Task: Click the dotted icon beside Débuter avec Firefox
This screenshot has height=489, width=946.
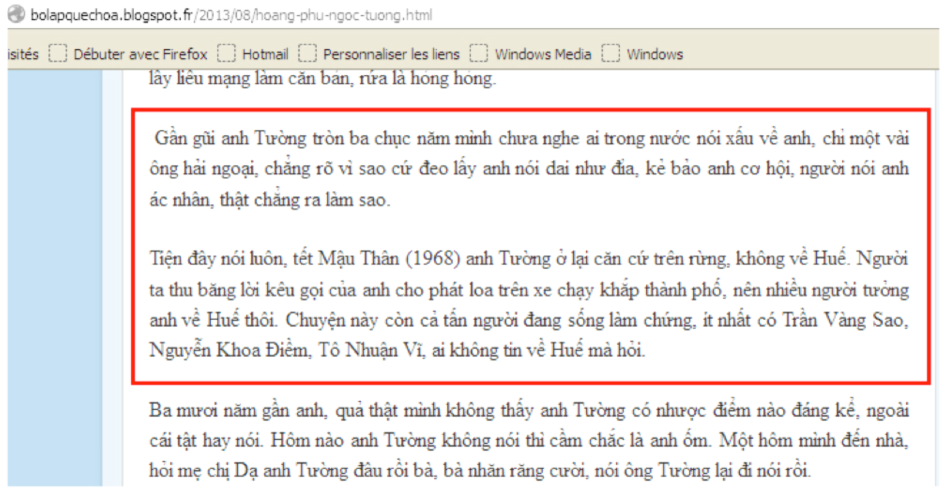Action: 57,54
